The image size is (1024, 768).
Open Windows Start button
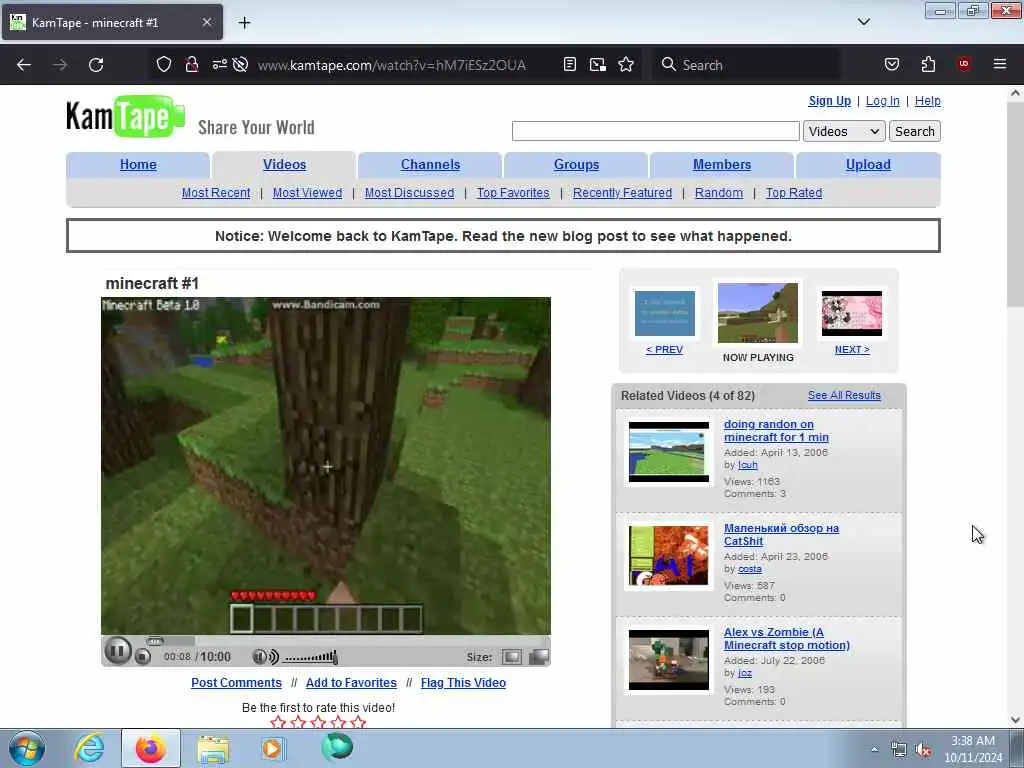click(27, 748)
